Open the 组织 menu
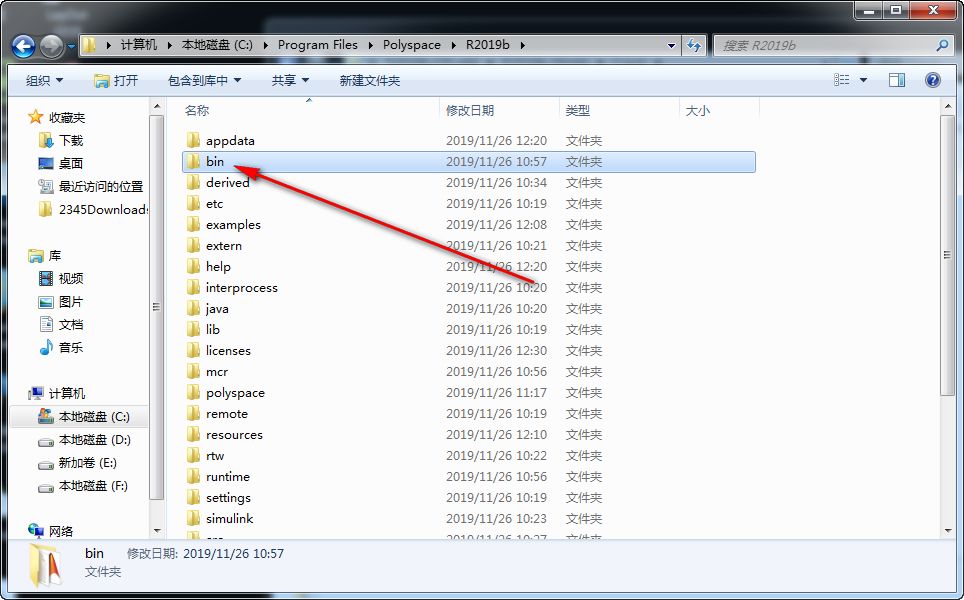This screenshot has height=600, width=964. [44, 81]
